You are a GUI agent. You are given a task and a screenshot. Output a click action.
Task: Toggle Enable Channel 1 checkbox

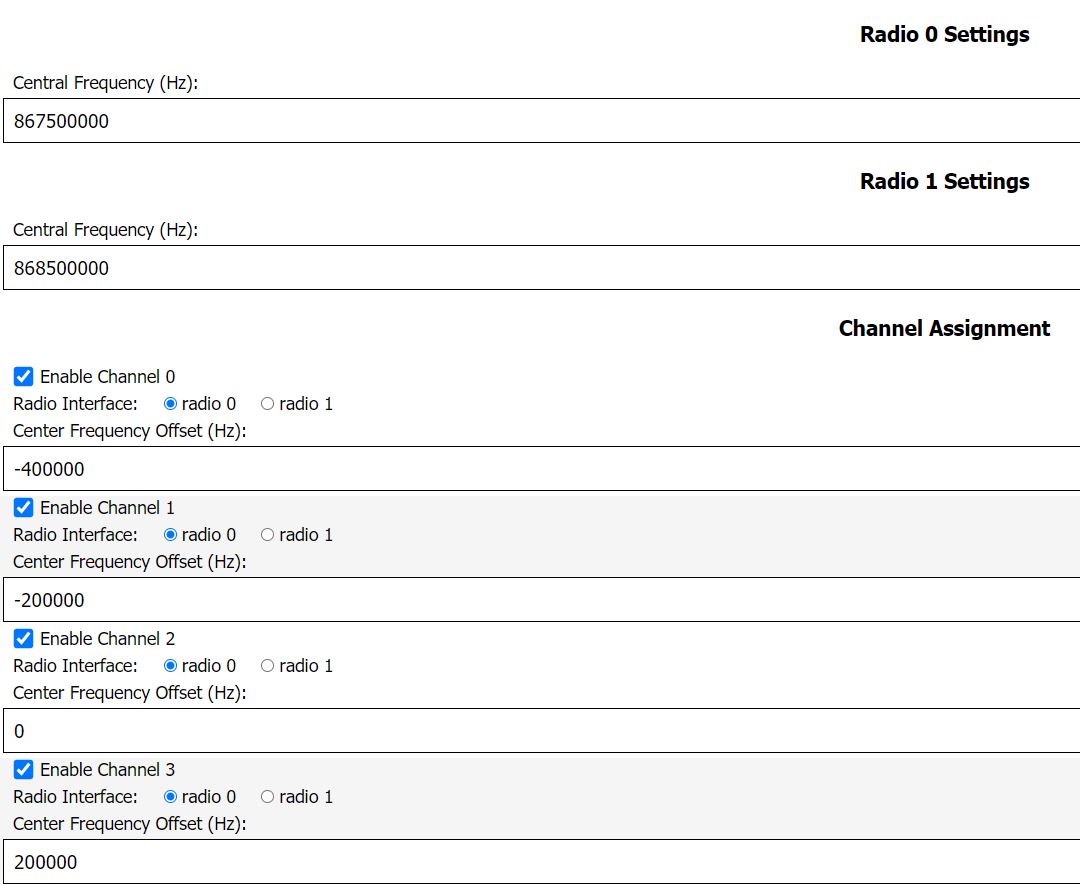point(23,508)
